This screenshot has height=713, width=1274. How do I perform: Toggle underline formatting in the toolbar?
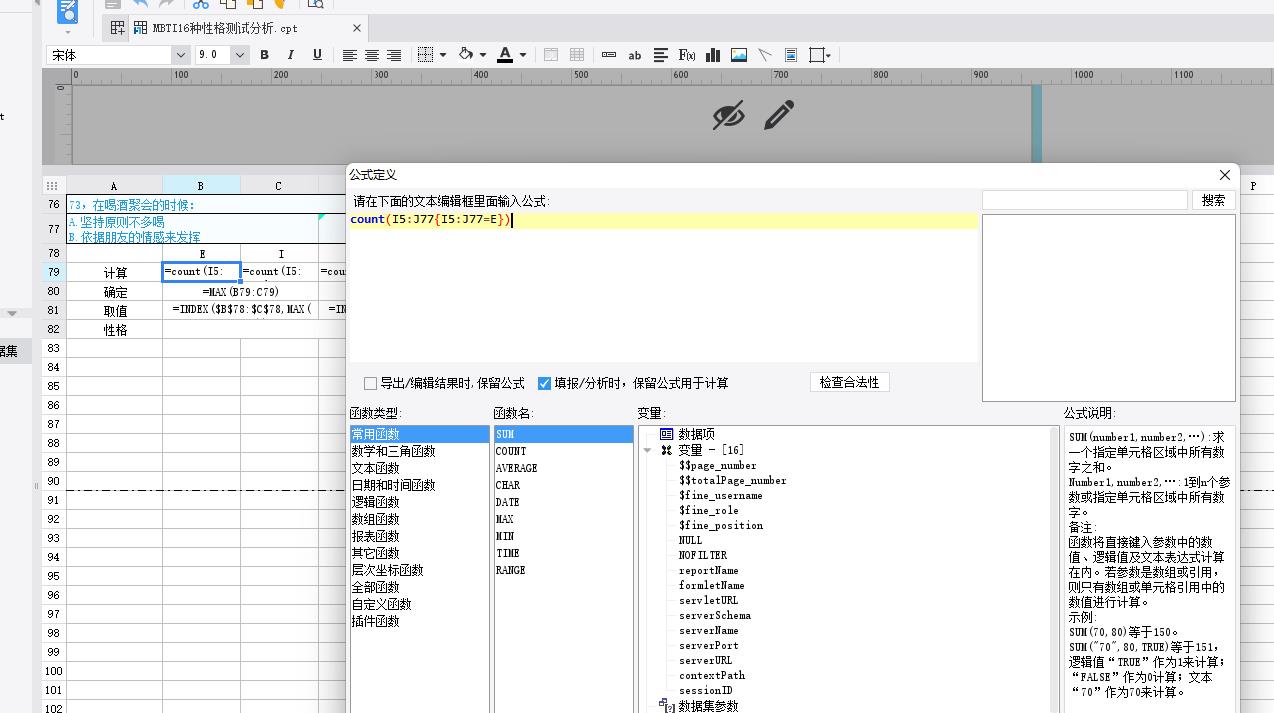(x=317, y=55)
